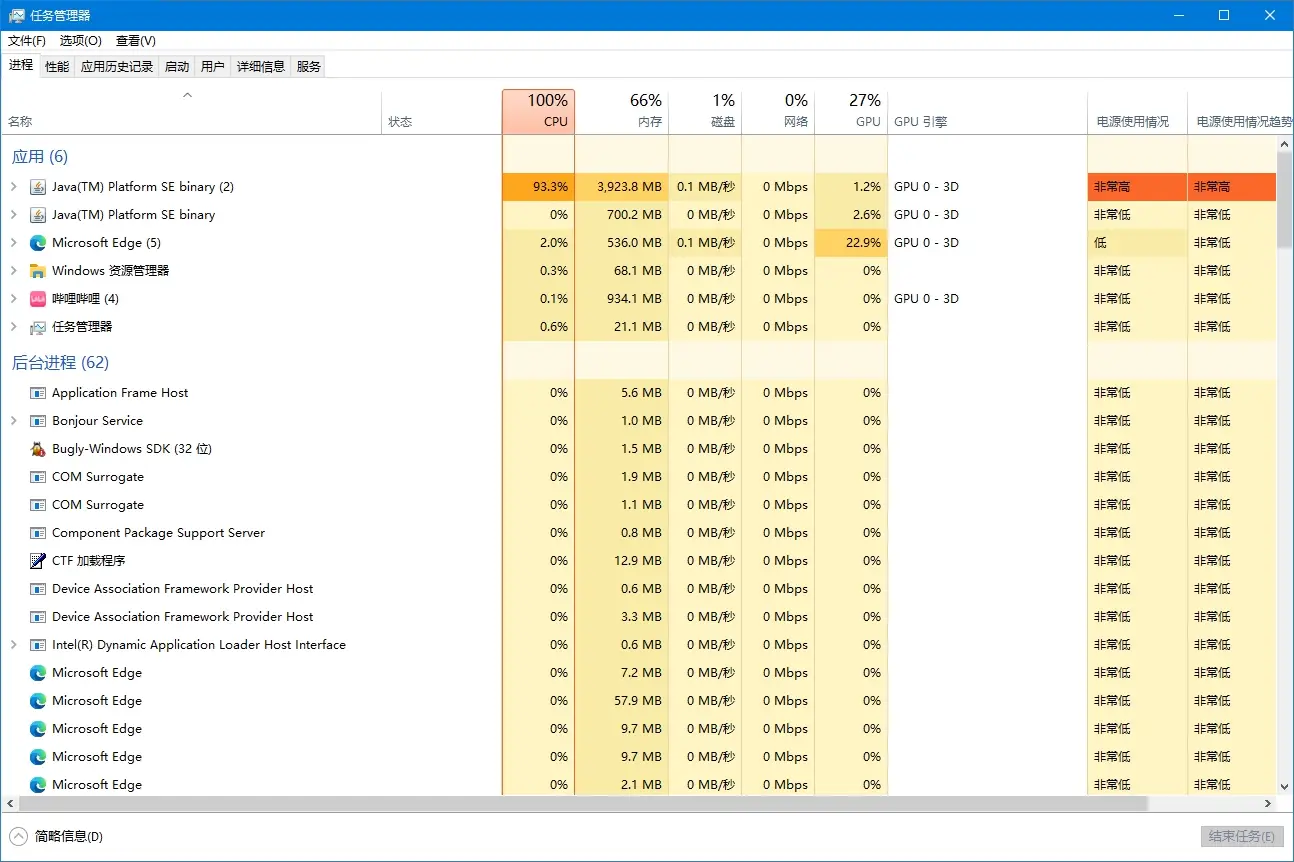The height and width of the screenshot is (862, 1294).
Task: Click the Component Package Support Server icon
Action: click(x=38, y=533)
